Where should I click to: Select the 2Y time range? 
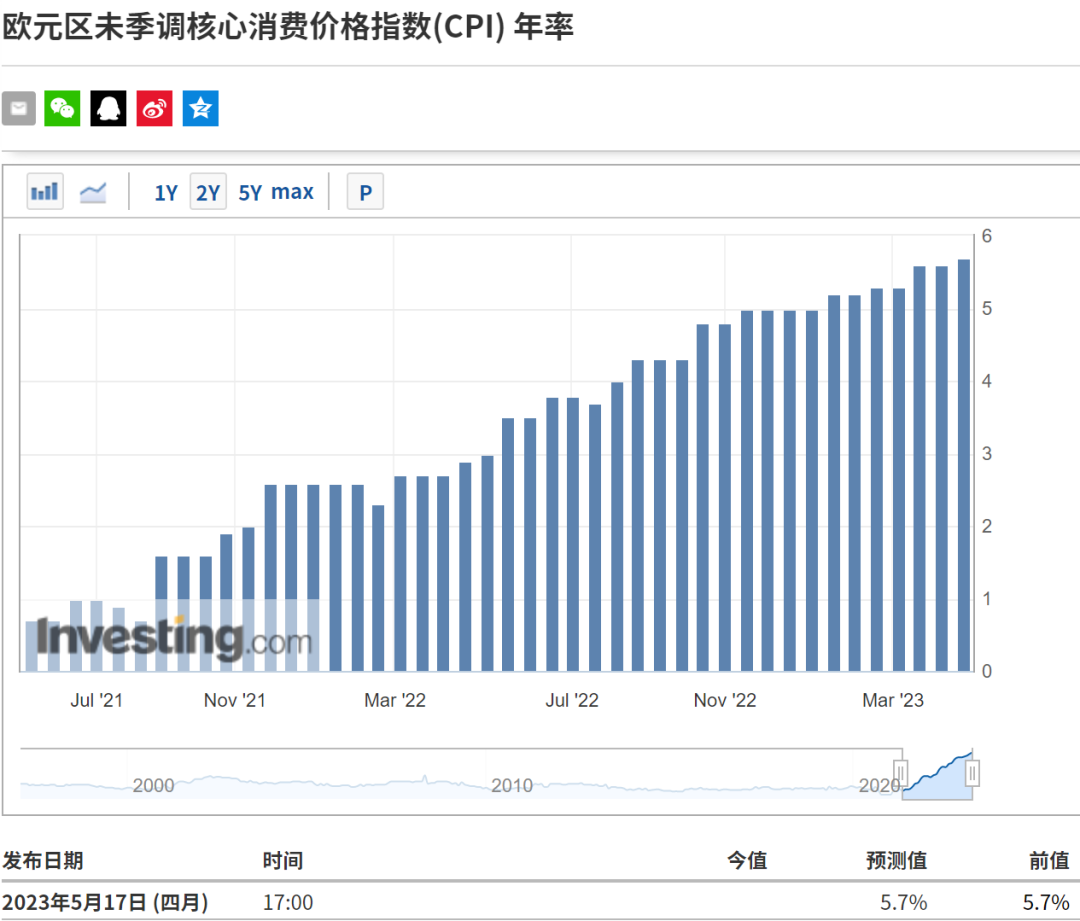(x=208, y=192)
